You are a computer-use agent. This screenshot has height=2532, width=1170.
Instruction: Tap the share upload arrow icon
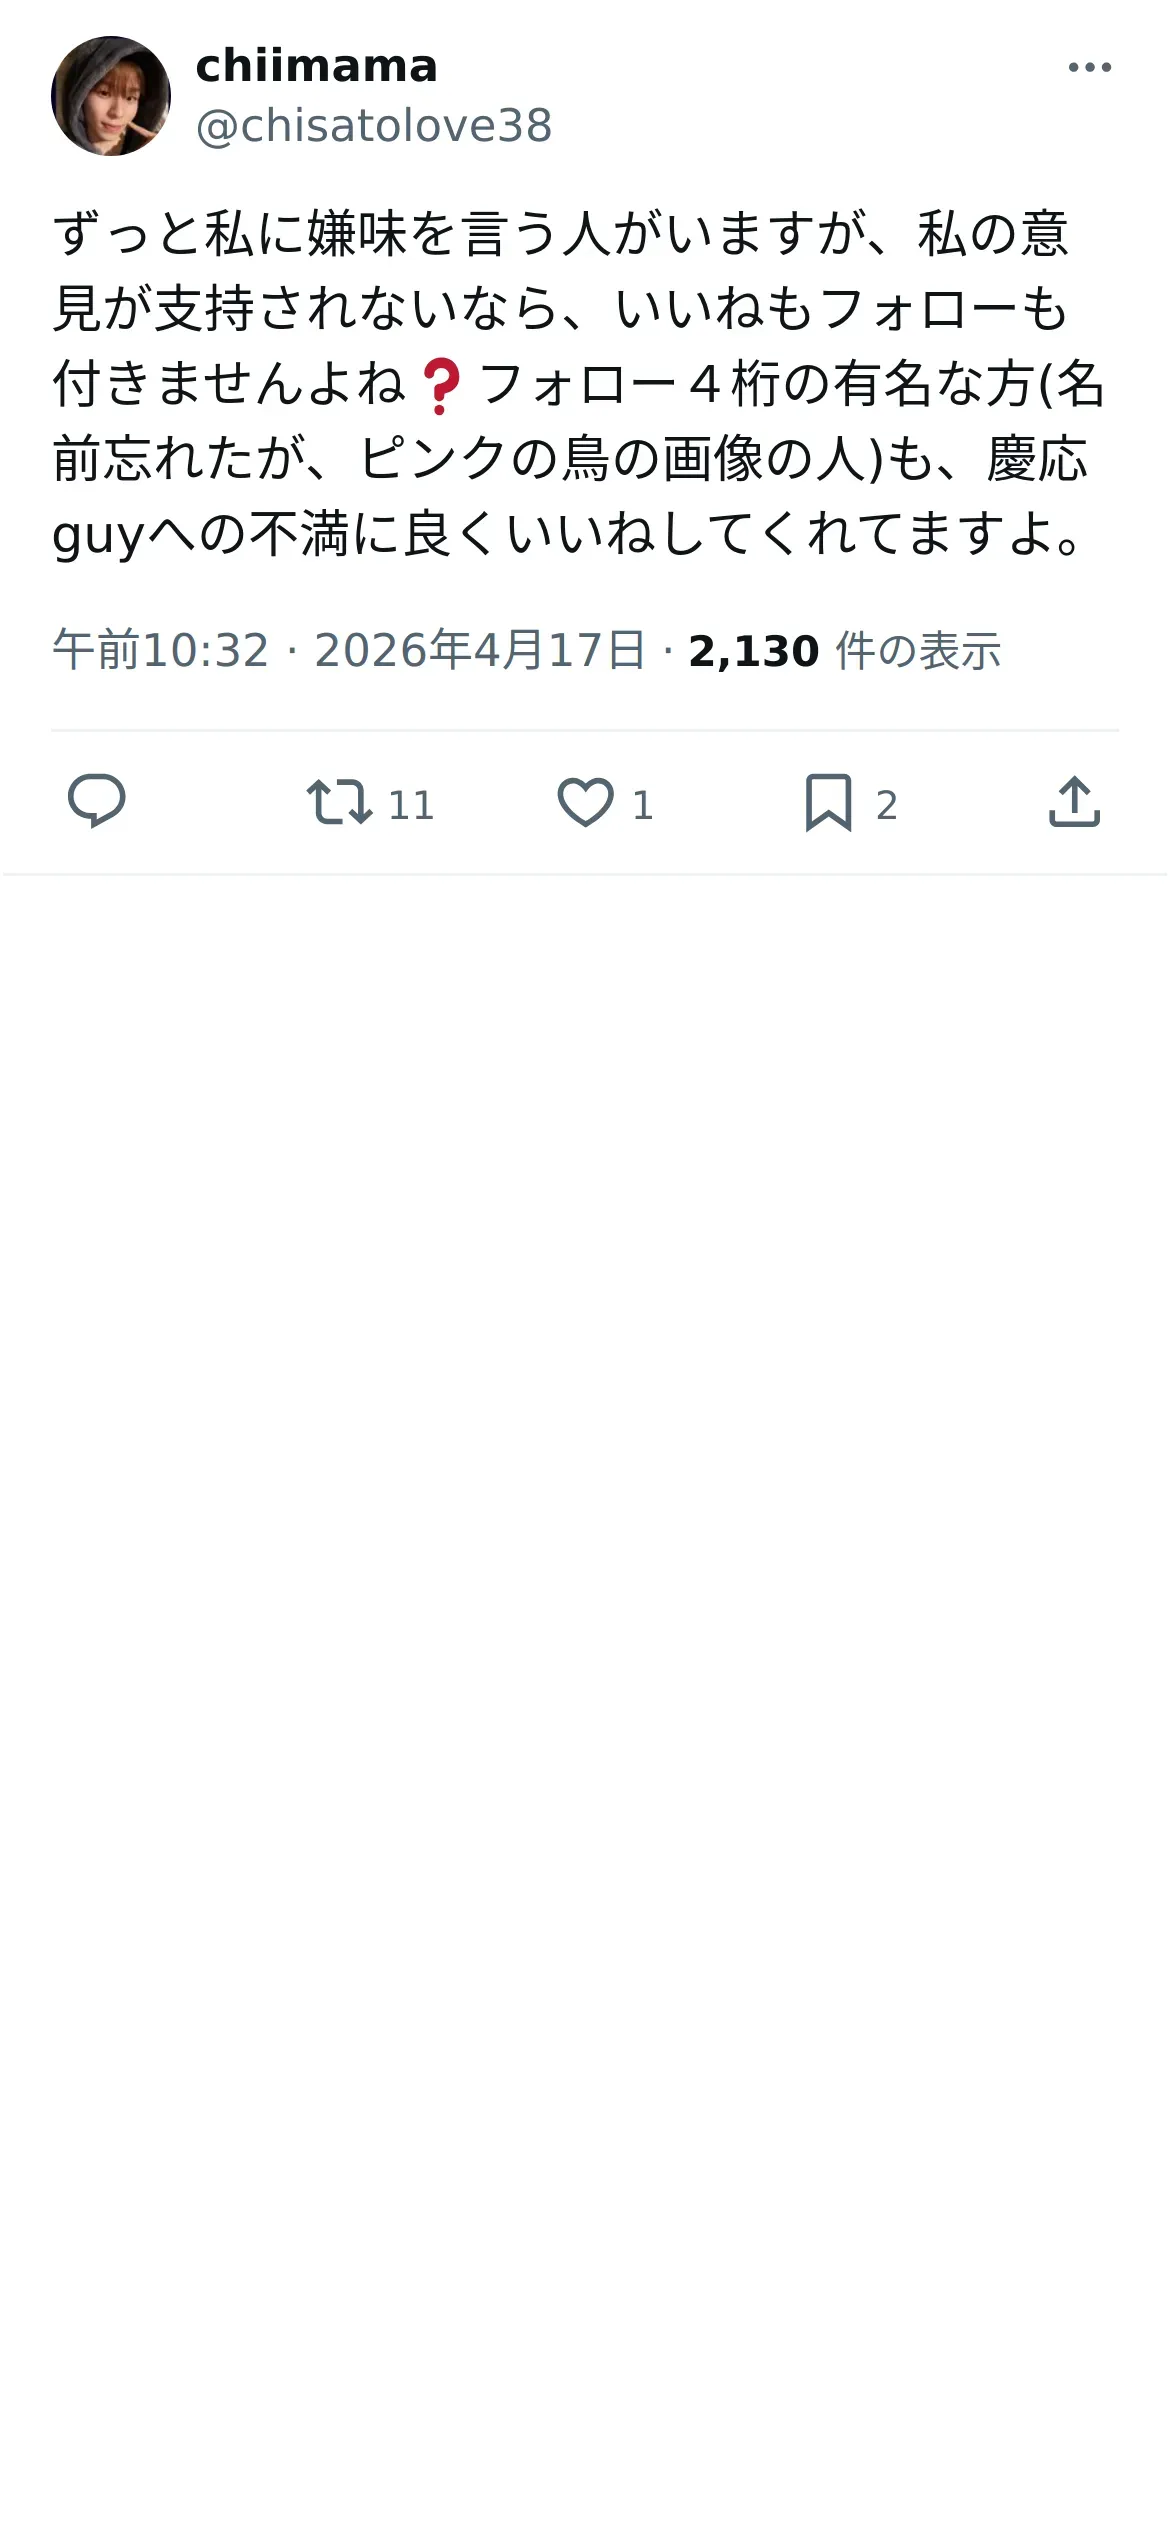pos(1074,802)
